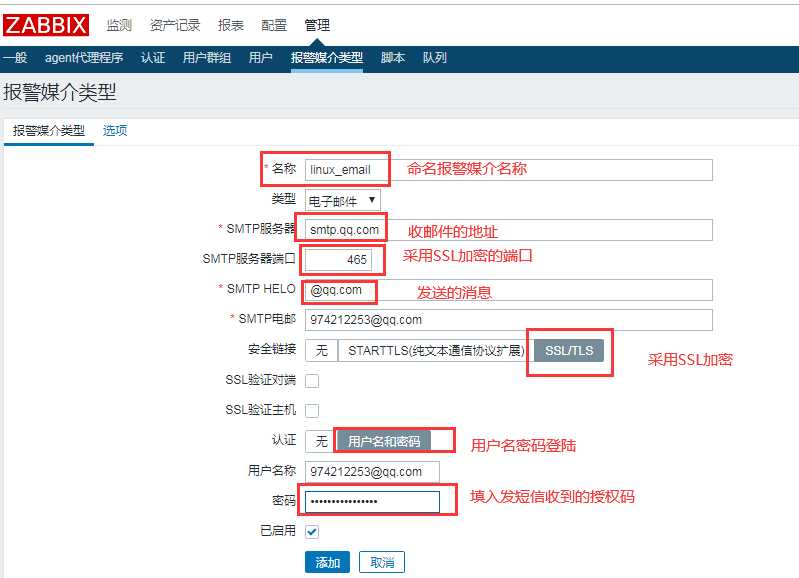This screenshot has width=799, height=578.
Task: Open the 资产记录 top menu
Action: pyautogui.click(x=175, y=25)
